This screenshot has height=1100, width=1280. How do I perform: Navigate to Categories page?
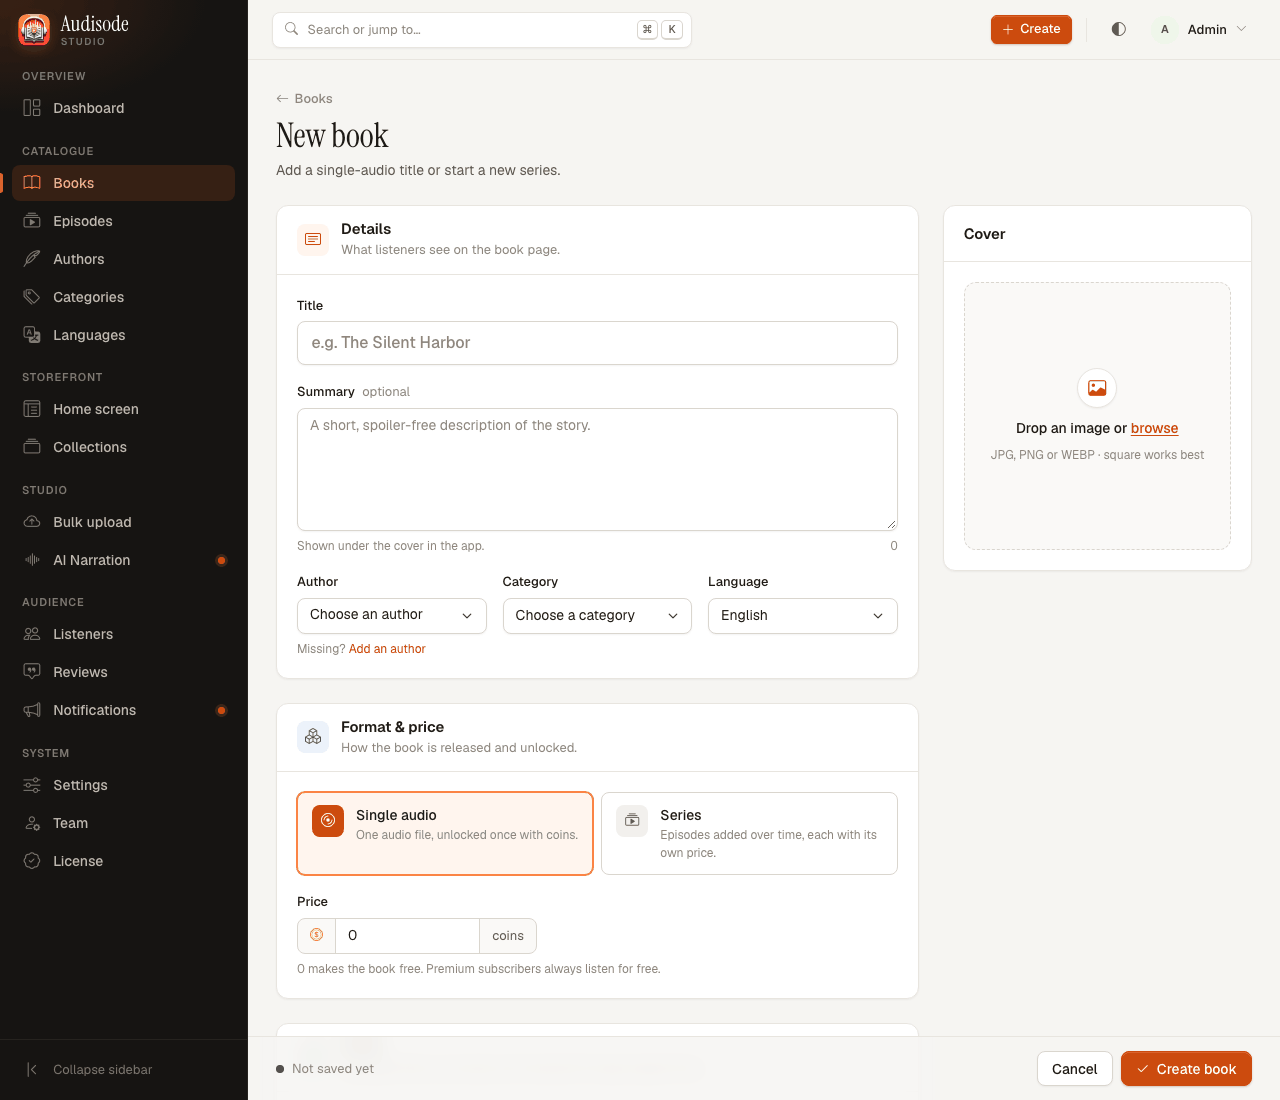tap(124, 297)
